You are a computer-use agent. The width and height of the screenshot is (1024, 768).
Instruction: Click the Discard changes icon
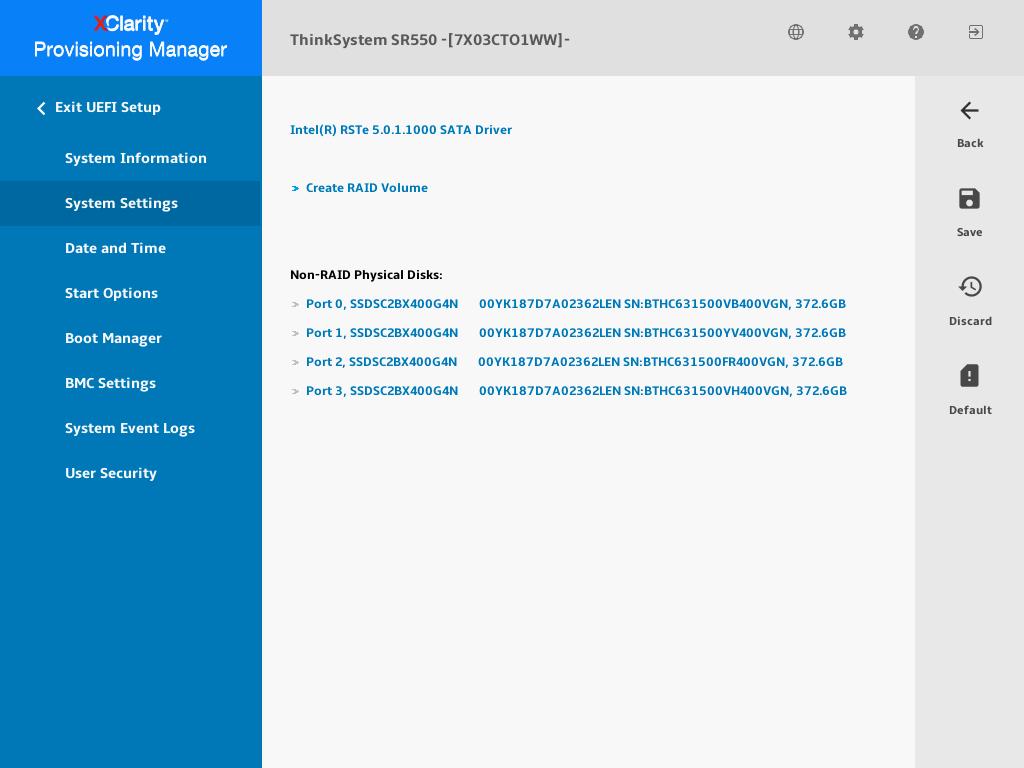(970, 287)
